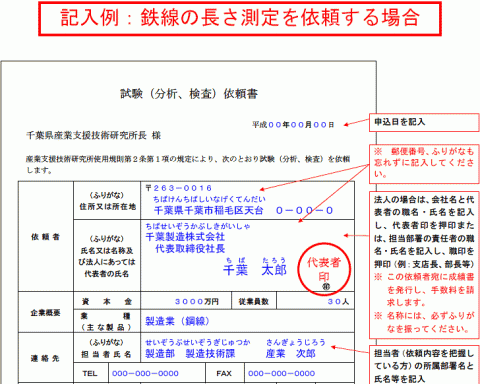
Task: Click the paragraph starting 産業支援技術研究所使用規則第2条
Action: point(188,164)
